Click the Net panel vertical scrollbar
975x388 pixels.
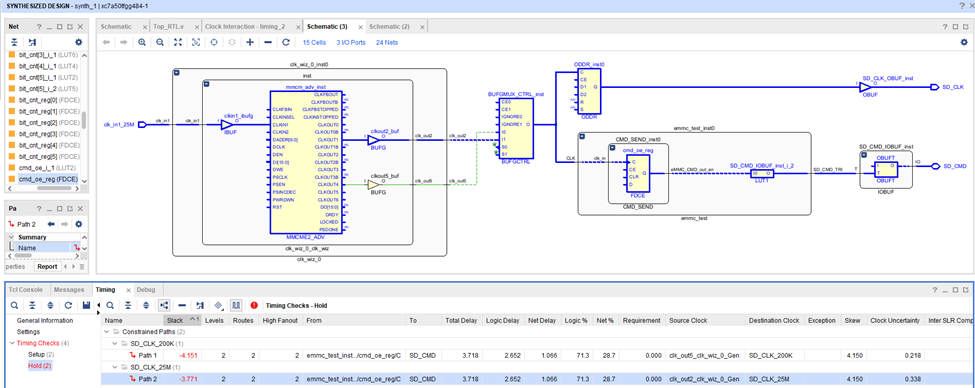pos(85,121)
